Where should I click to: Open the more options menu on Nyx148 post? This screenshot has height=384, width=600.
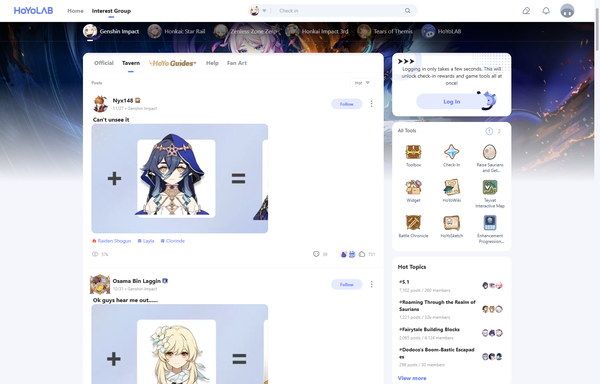point(372,104)
